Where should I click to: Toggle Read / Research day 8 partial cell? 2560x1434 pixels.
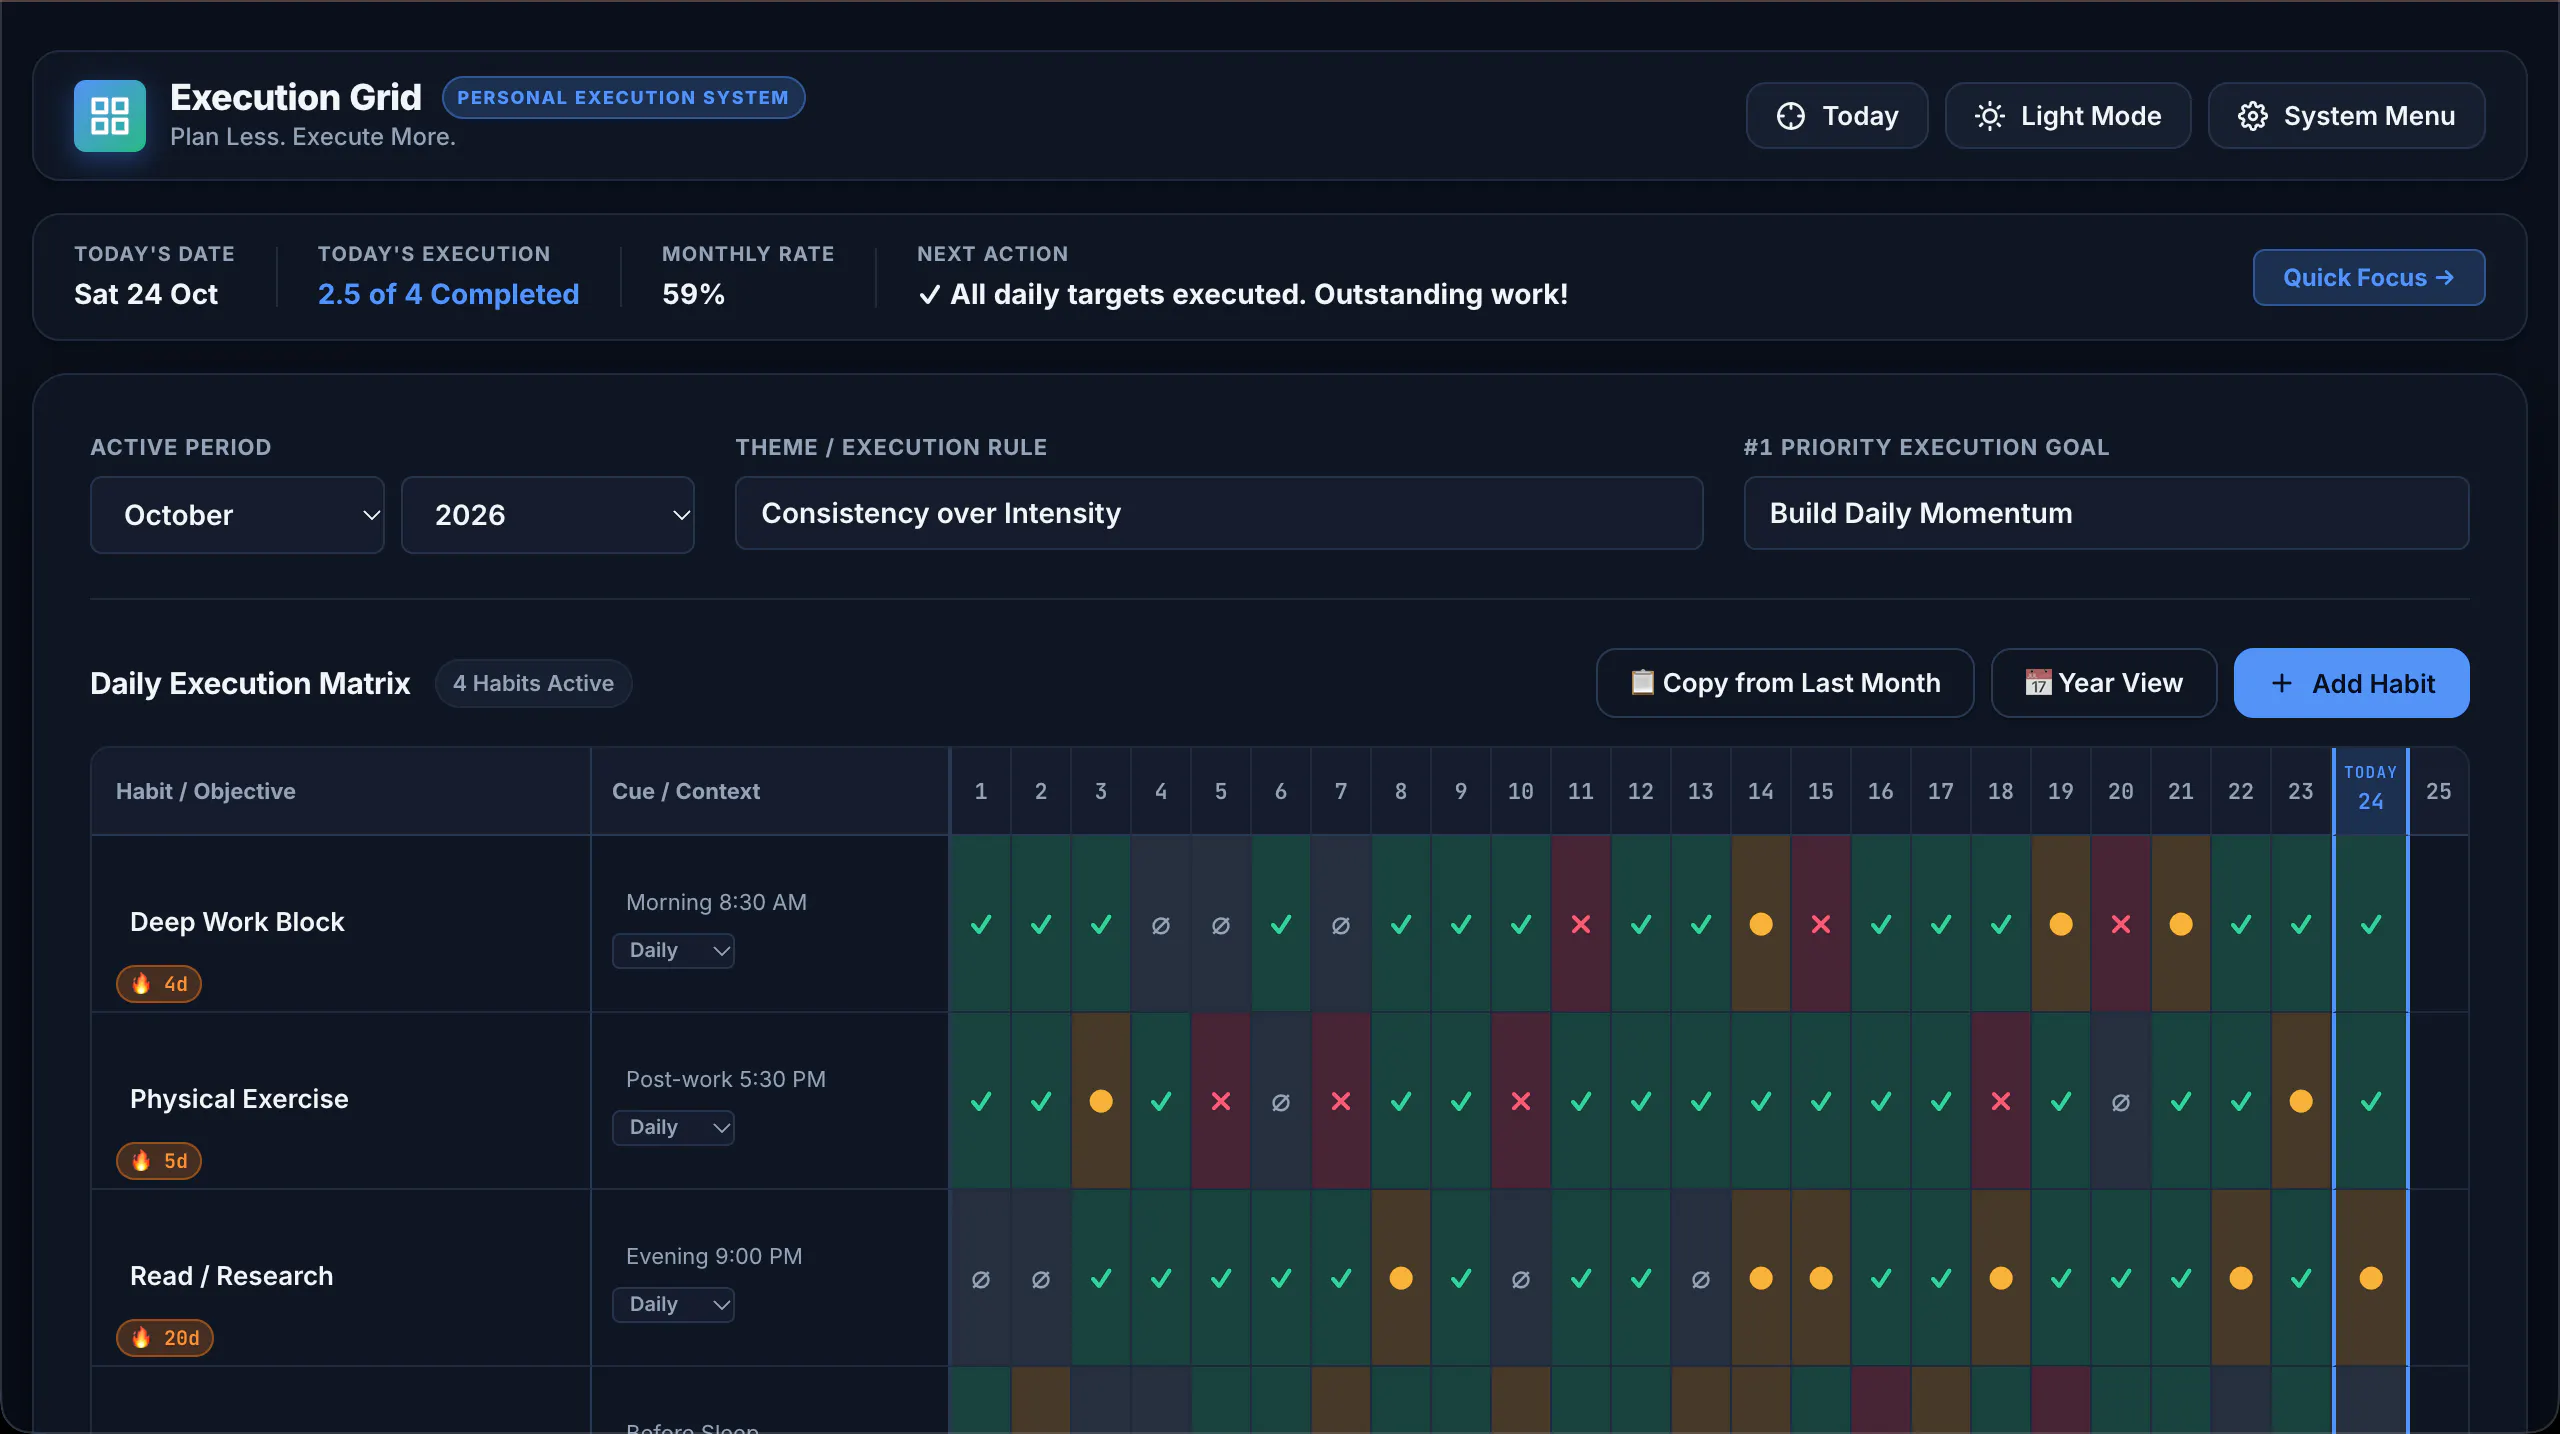pyautogui.click(x=1401, y=1278)
